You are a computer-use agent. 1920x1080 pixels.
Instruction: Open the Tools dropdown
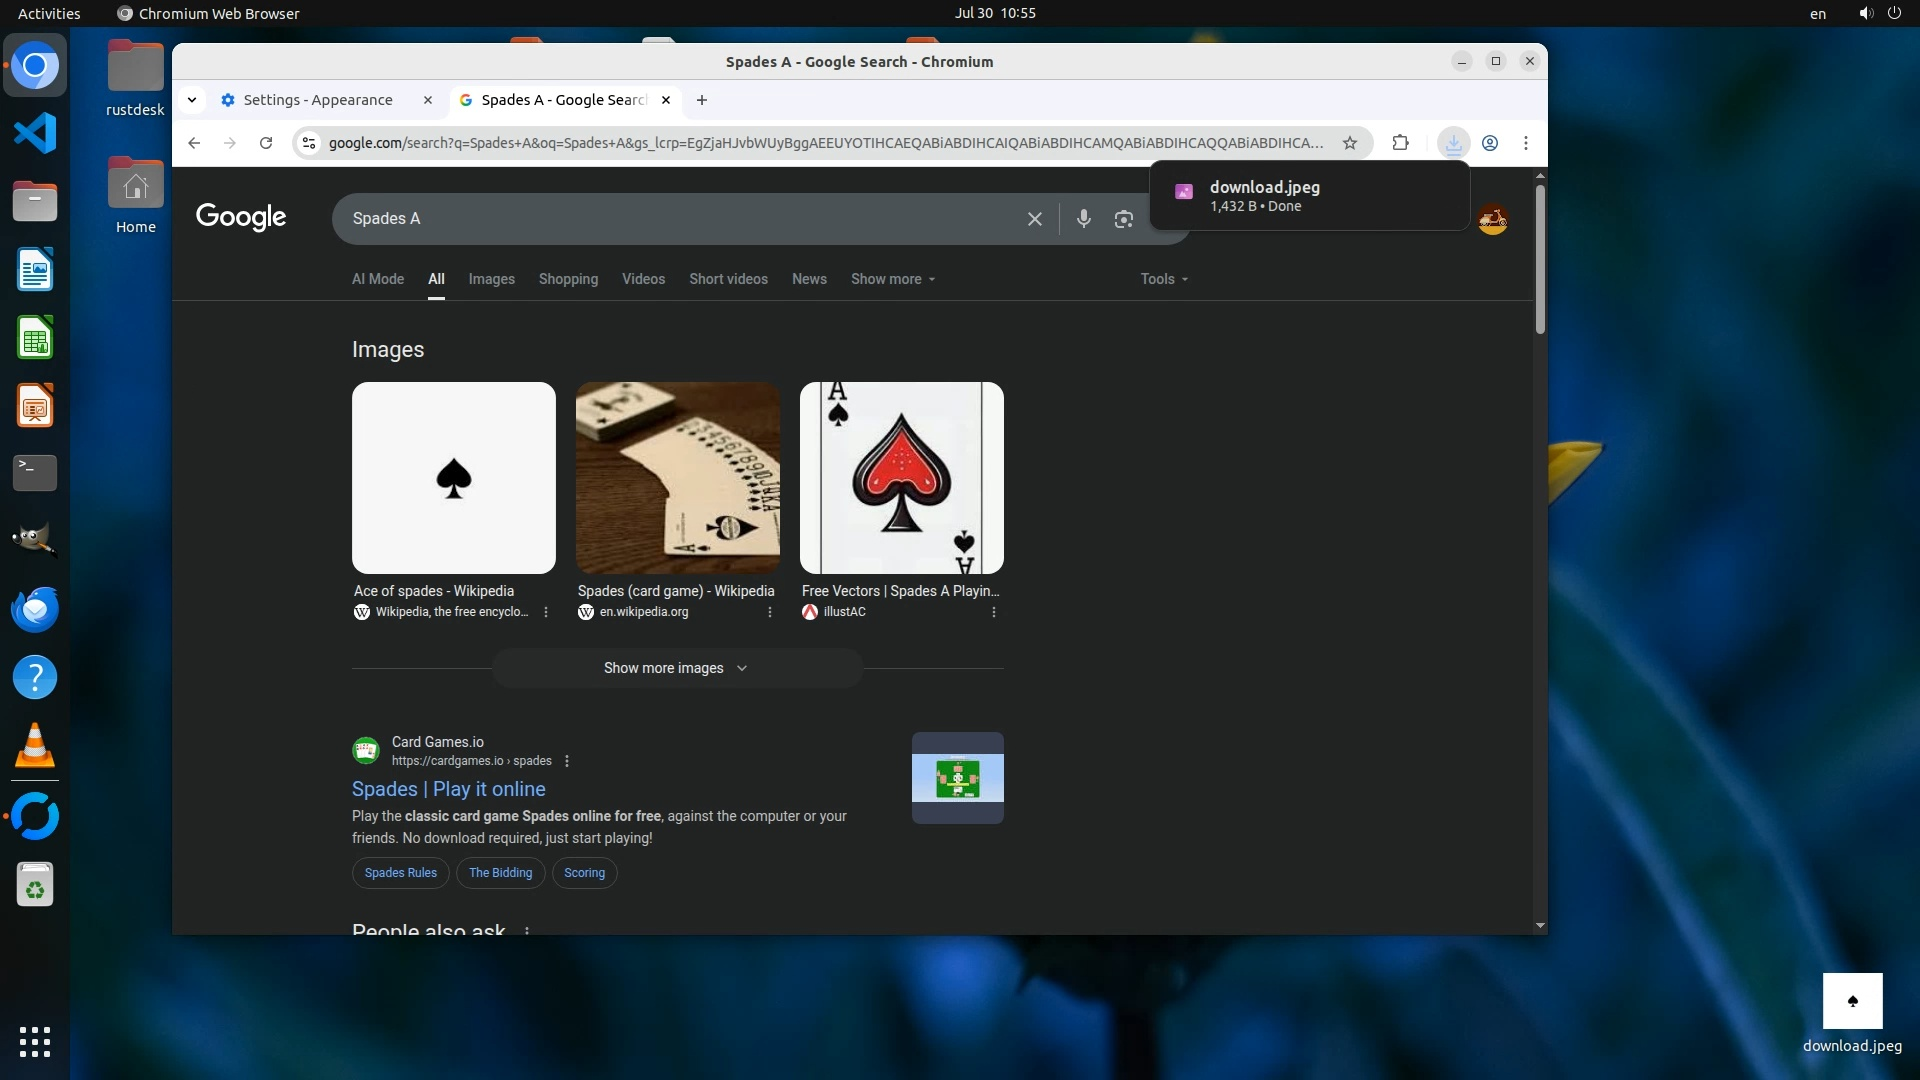(x=1164, y=279)
